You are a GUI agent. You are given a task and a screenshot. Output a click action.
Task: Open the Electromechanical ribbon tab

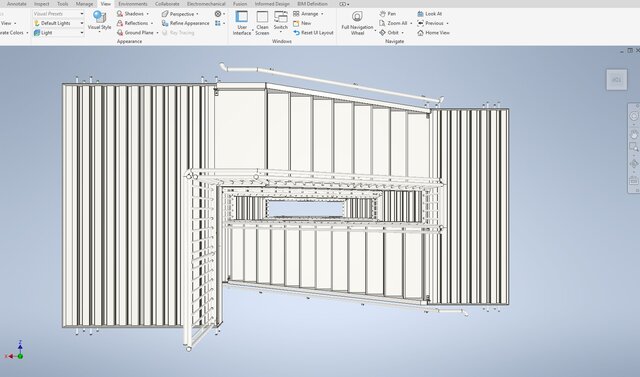pyautogui.click(x=206, y=4)
